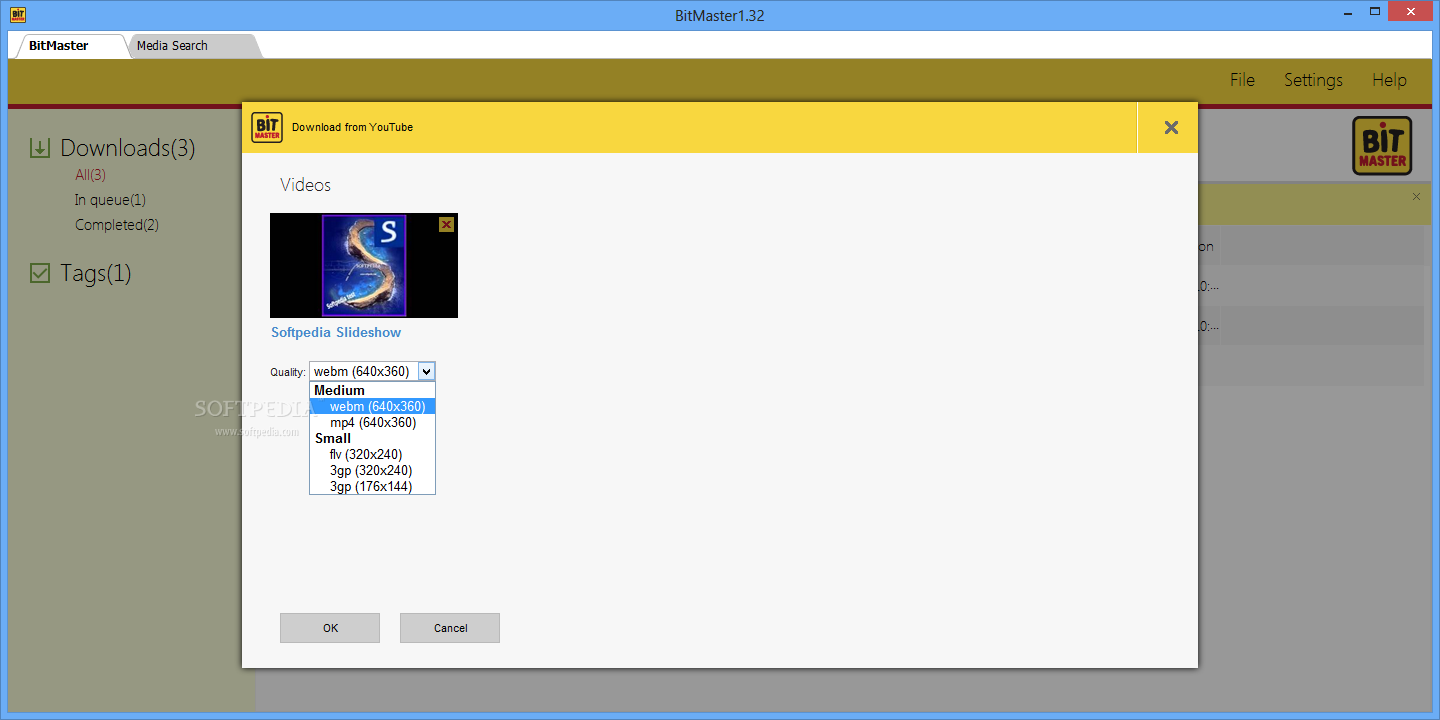Switch to the BitMaster tab
The width and height of the screenshot is (1440, 720).
70,45
